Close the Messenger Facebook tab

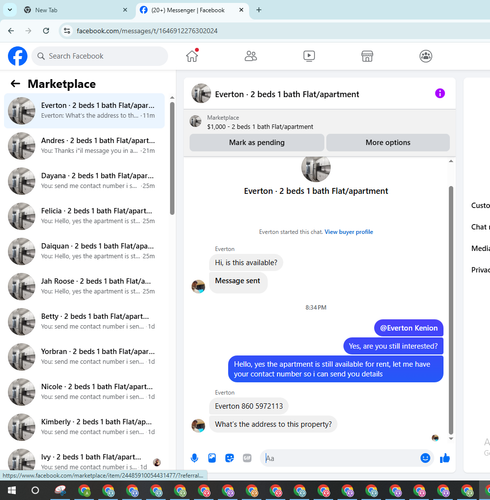pos(241,10)
